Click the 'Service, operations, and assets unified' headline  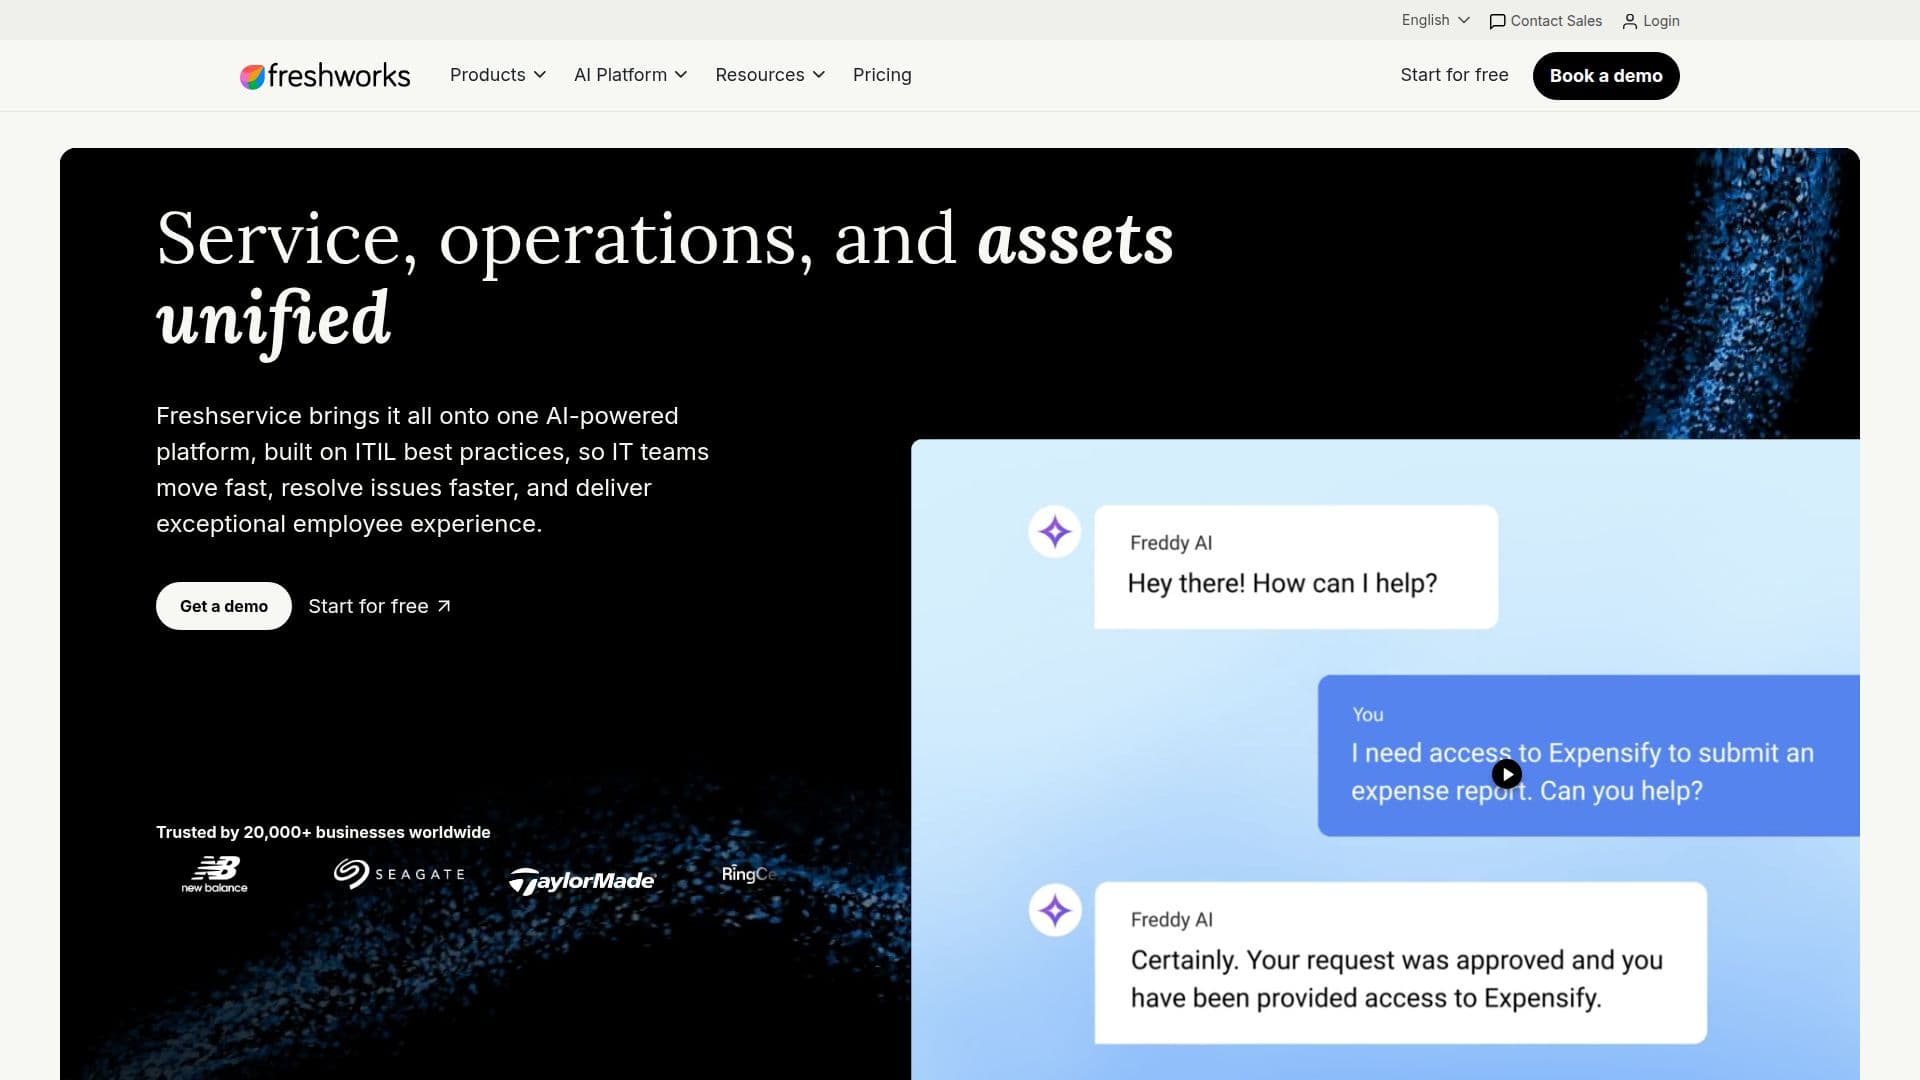[x=665, y=279]
